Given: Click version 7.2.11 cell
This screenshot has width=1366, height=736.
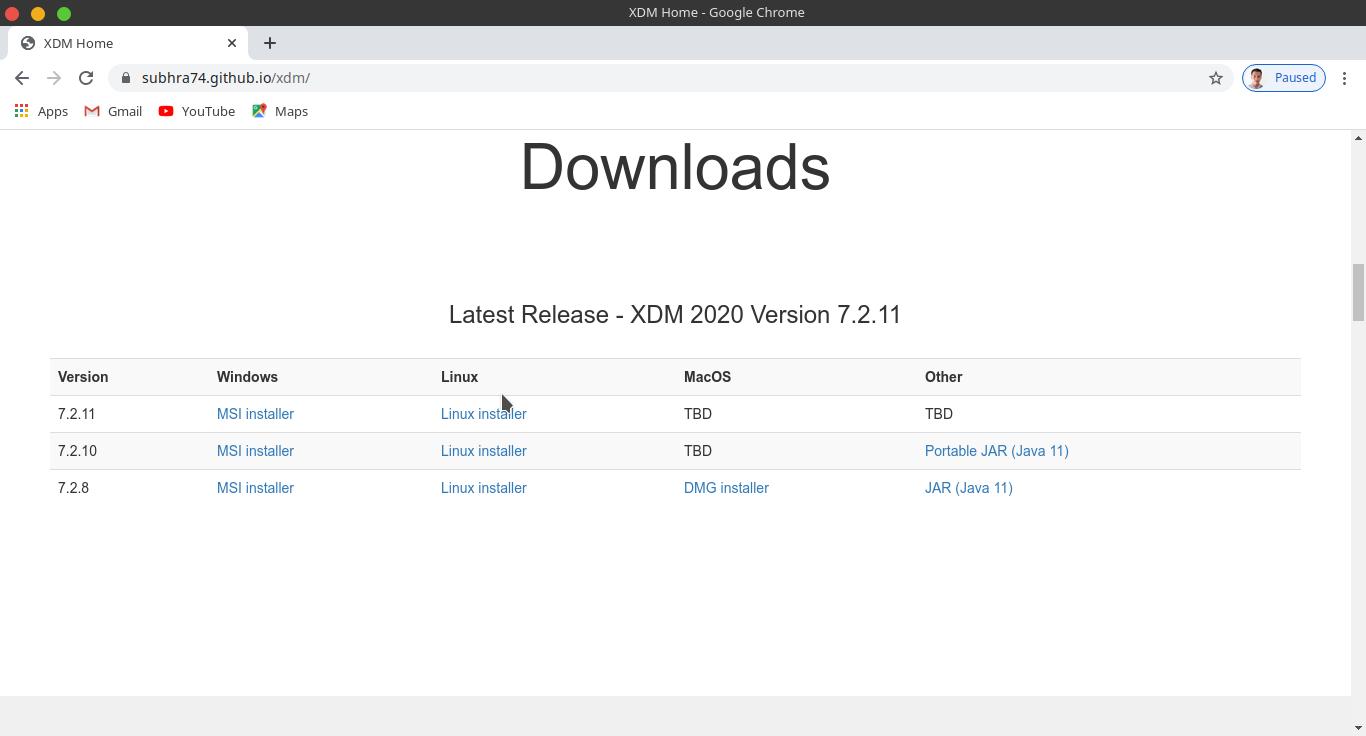Looking at the screenshot, I should [x=76, y=414].
